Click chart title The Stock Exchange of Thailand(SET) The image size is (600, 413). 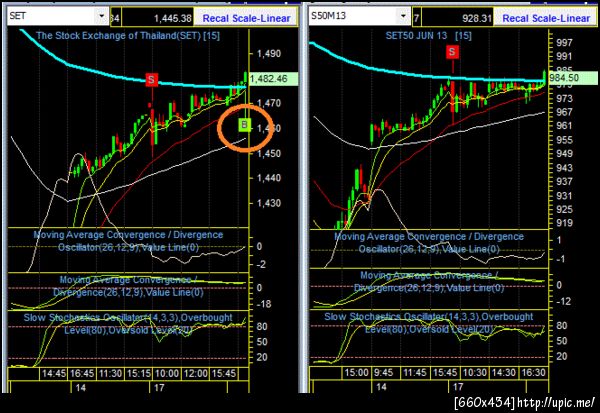pos(128,36)
